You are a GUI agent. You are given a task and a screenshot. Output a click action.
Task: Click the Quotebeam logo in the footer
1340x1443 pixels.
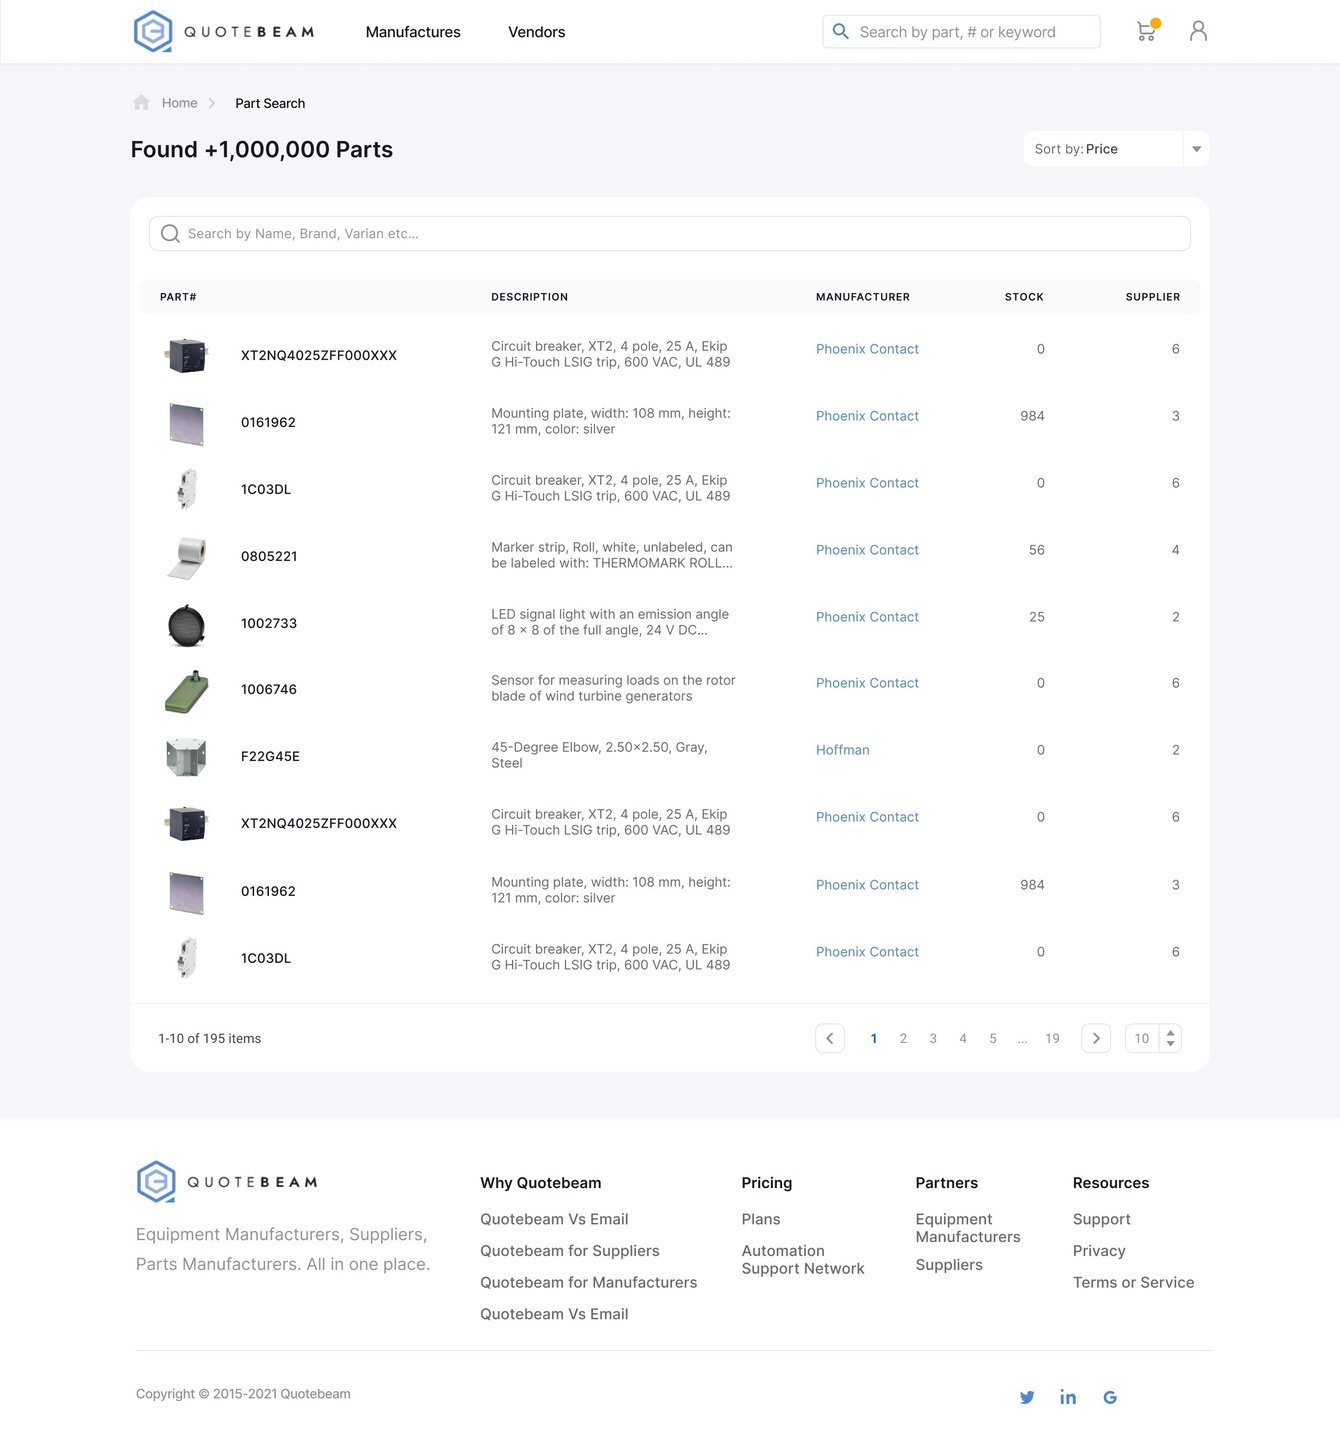[227, 1182]
